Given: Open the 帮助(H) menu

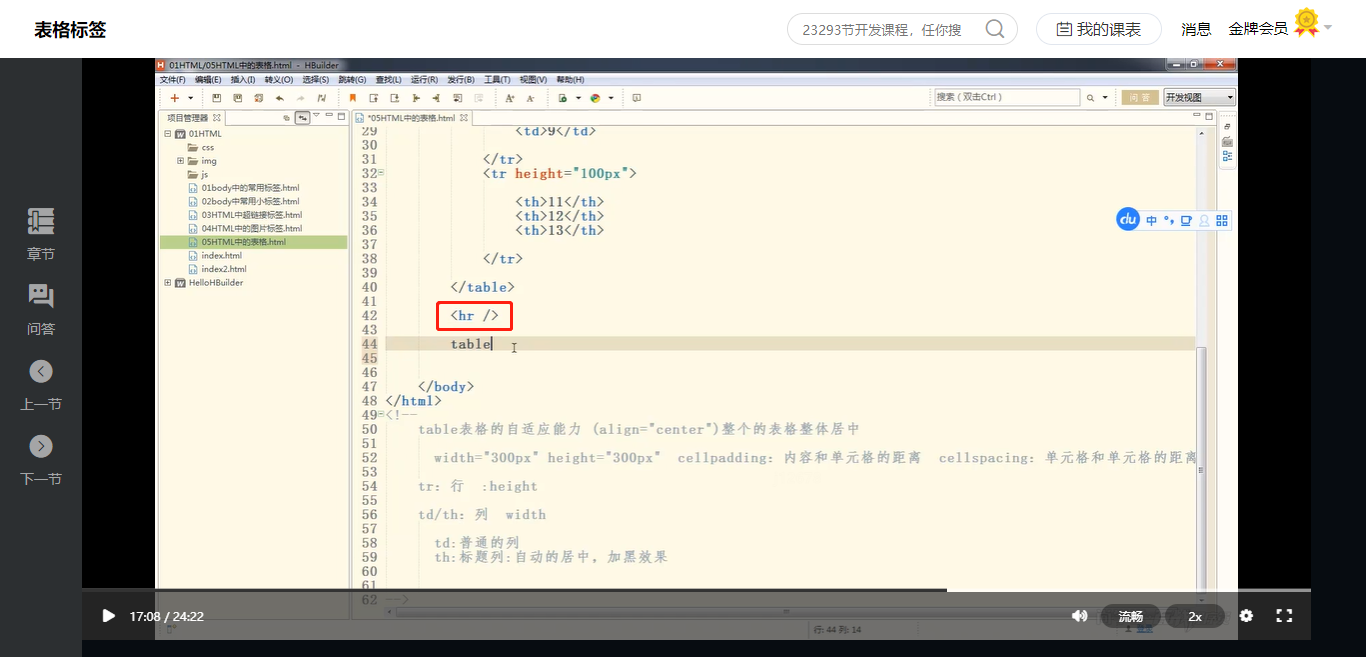Looking at the screenshot, I should tap(570, 80).
